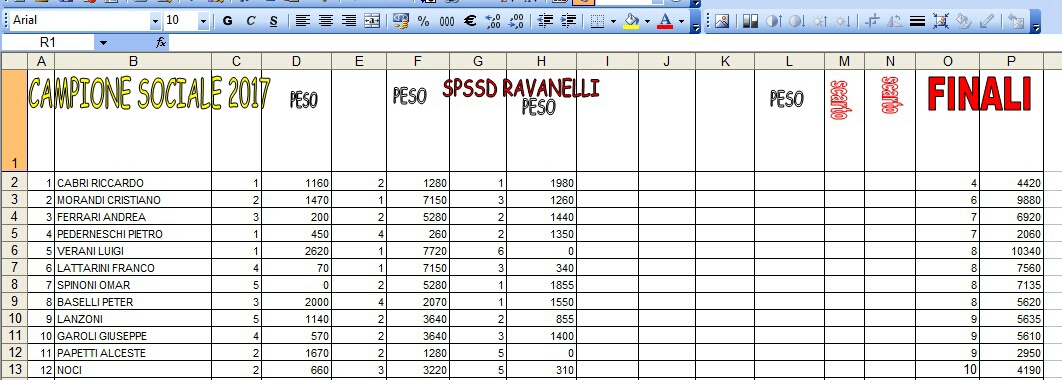Open Formatting toolbar options arrow
The height and width of the screenshot is (380, 1062).
(x=697, y=21)
